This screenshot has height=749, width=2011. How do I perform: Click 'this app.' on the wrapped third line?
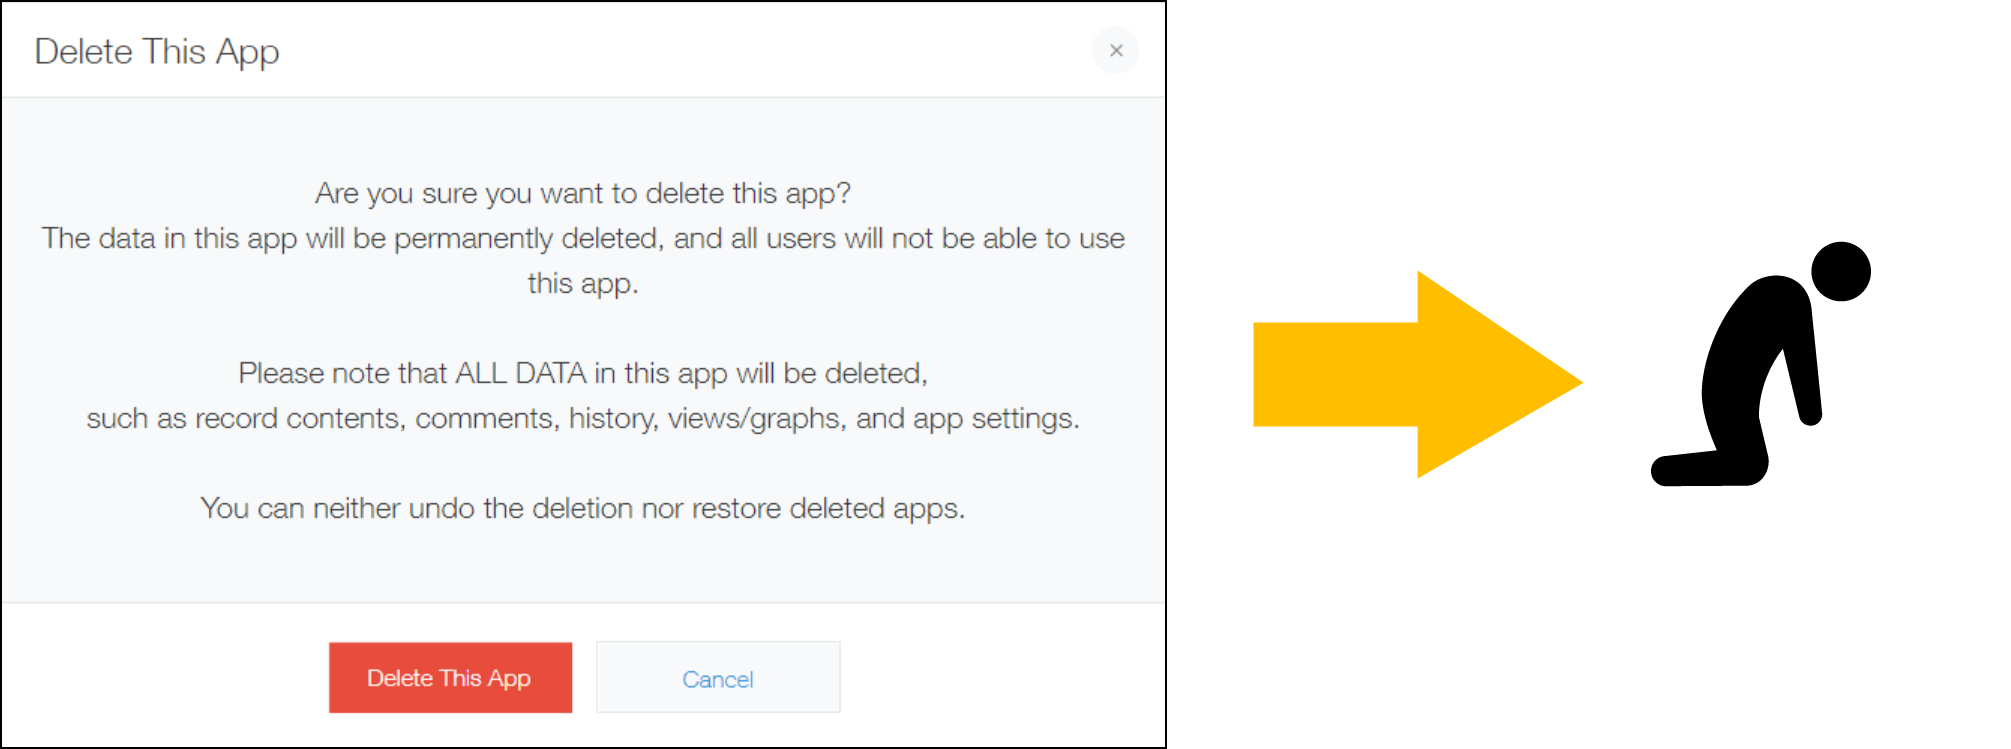583,283
